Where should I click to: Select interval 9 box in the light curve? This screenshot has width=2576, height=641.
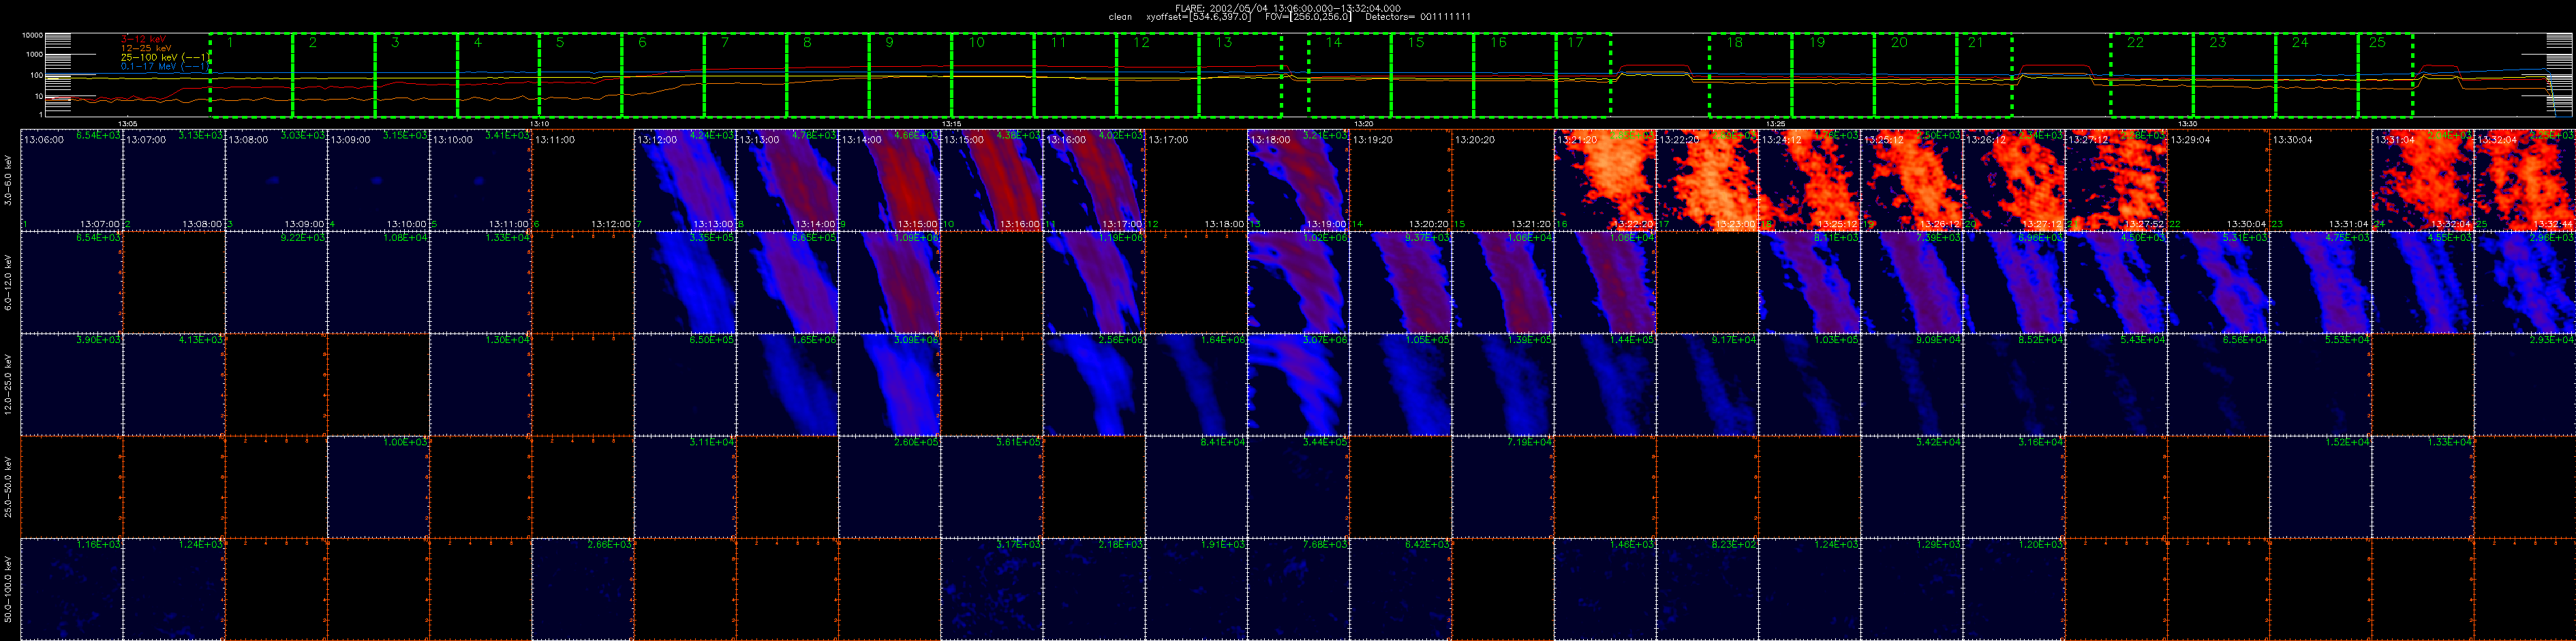click(x=910, y=75)
